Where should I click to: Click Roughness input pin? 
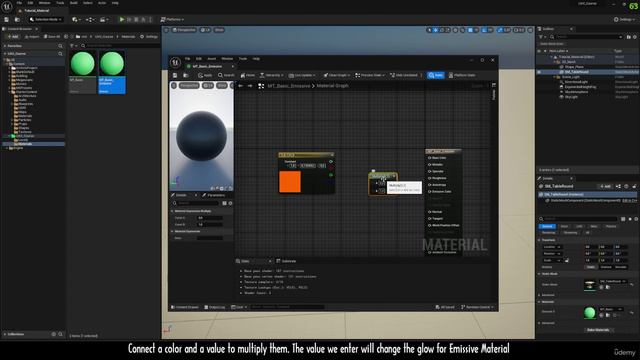point(430,178)
